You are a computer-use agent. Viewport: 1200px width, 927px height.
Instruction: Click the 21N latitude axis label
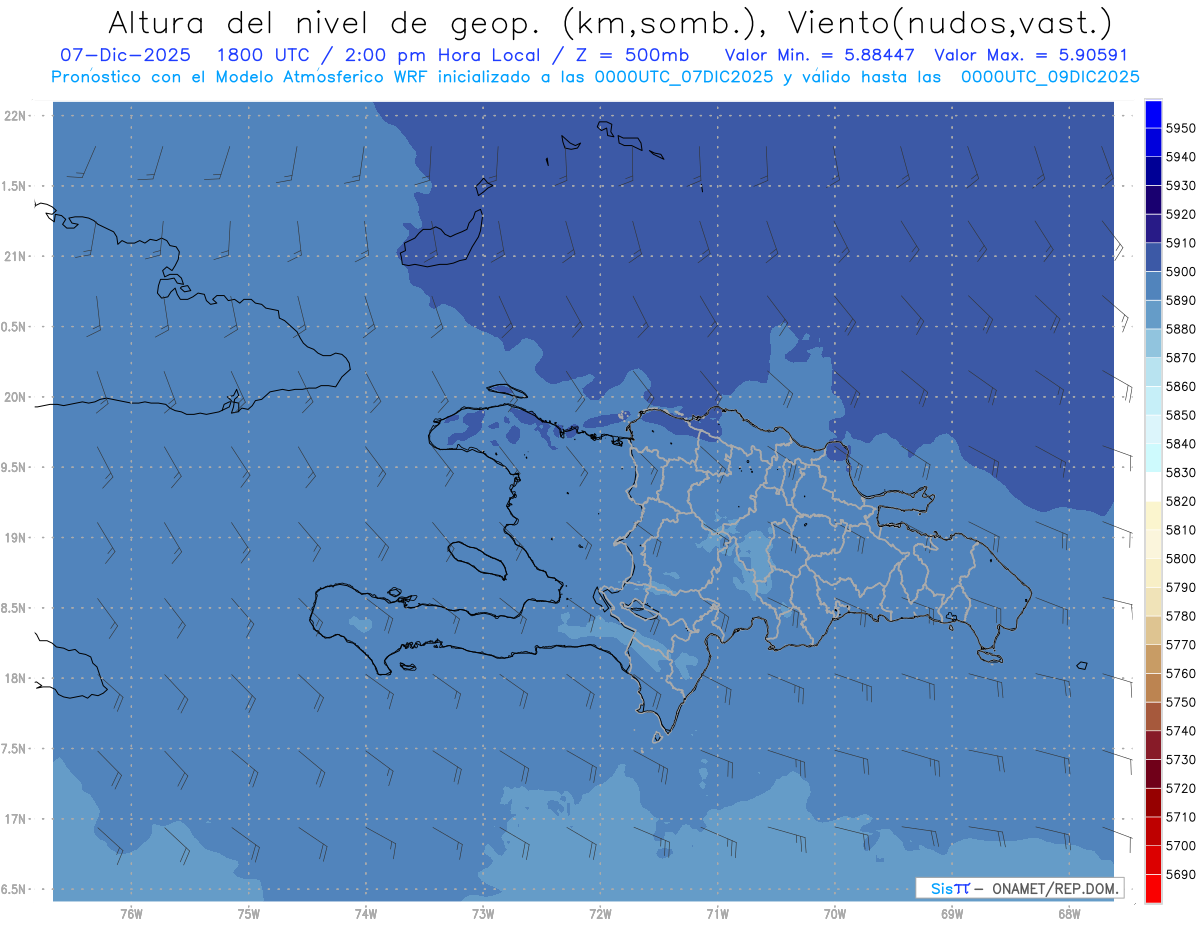click(x=15, y=257)
